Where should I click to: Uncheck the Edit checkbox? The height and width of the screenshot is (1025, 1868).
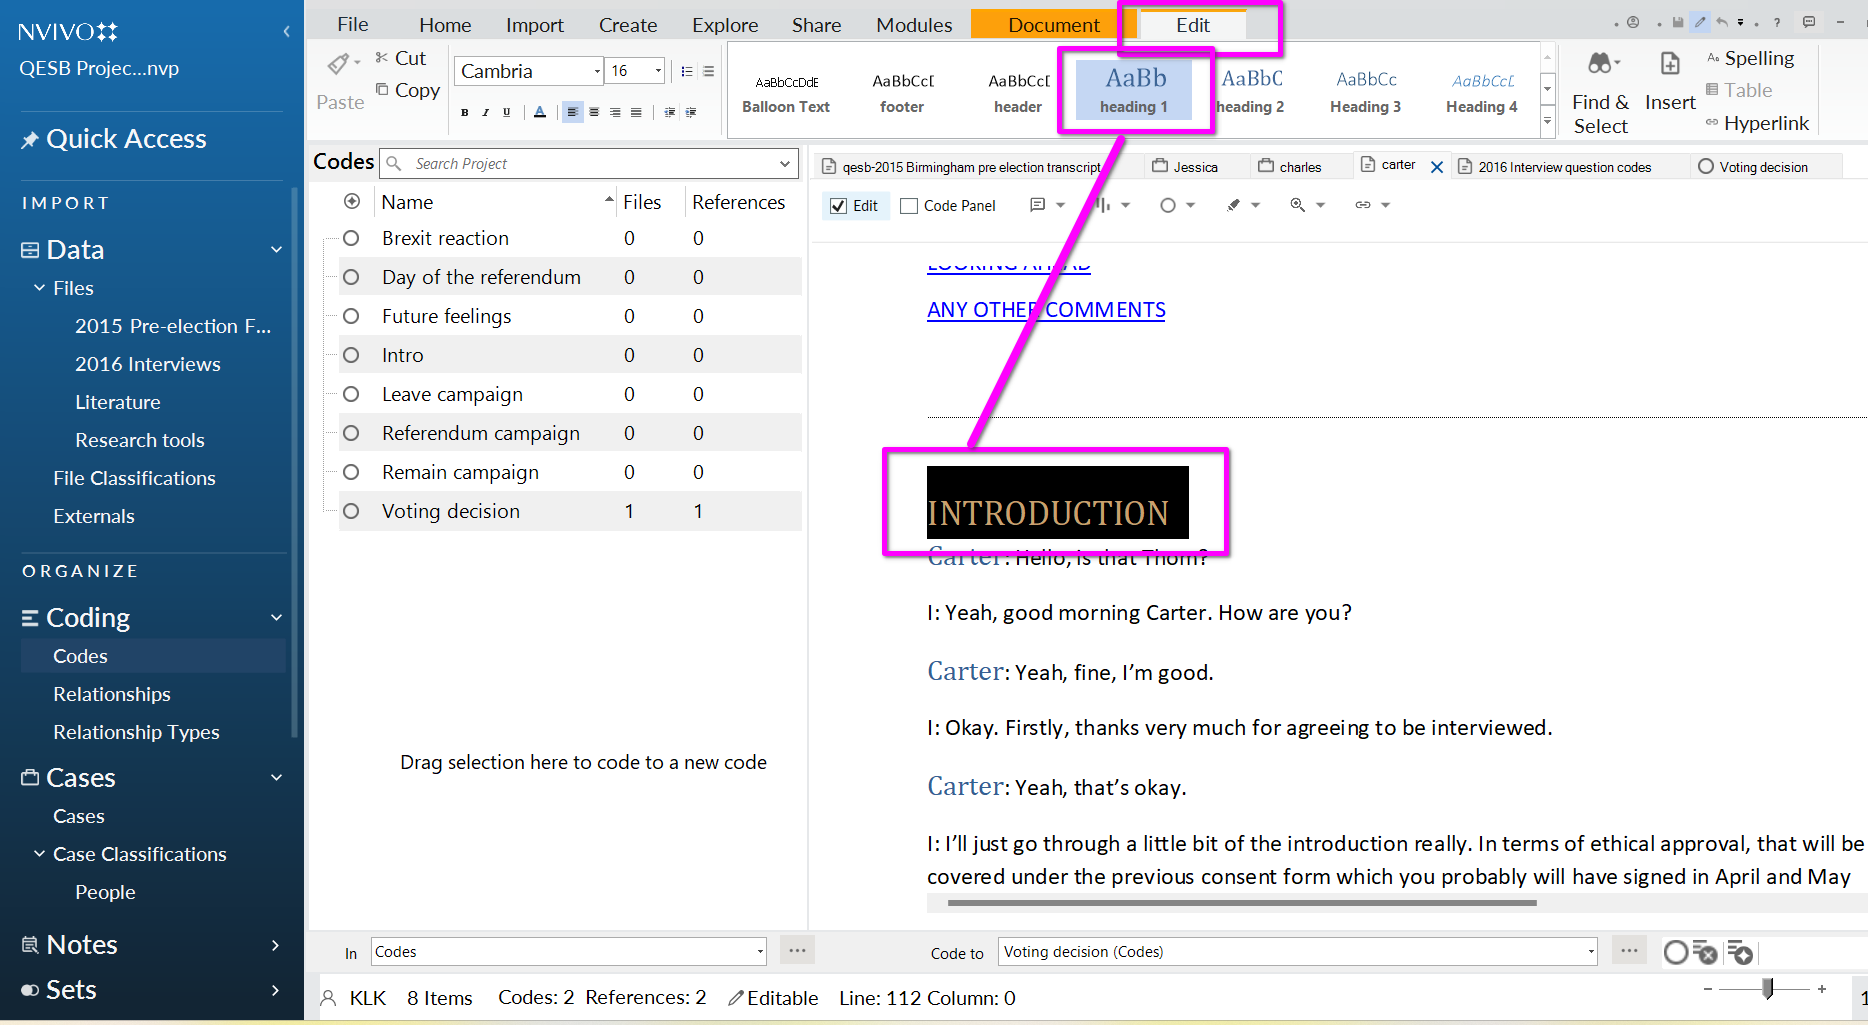pos(839,206)
